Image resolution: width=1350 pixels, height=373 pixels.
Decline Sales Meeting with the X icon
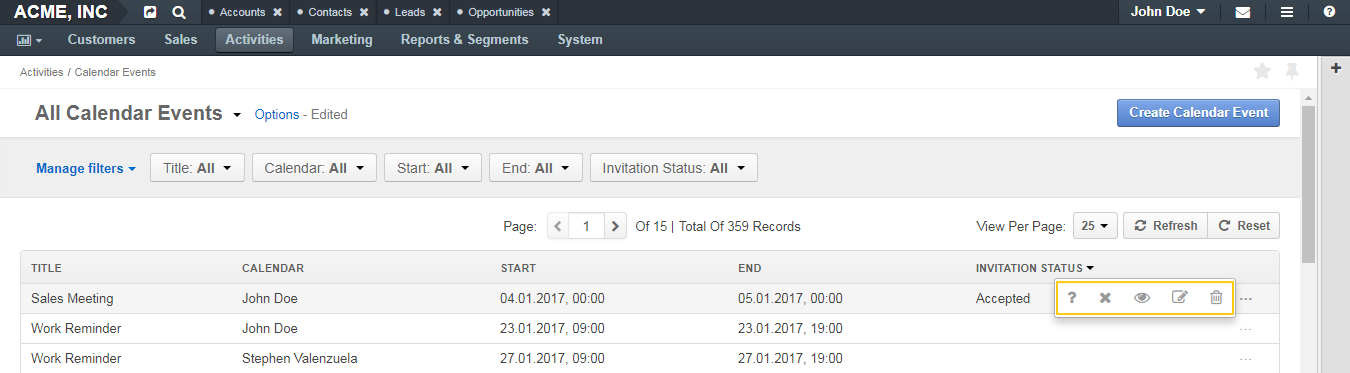1105,298
